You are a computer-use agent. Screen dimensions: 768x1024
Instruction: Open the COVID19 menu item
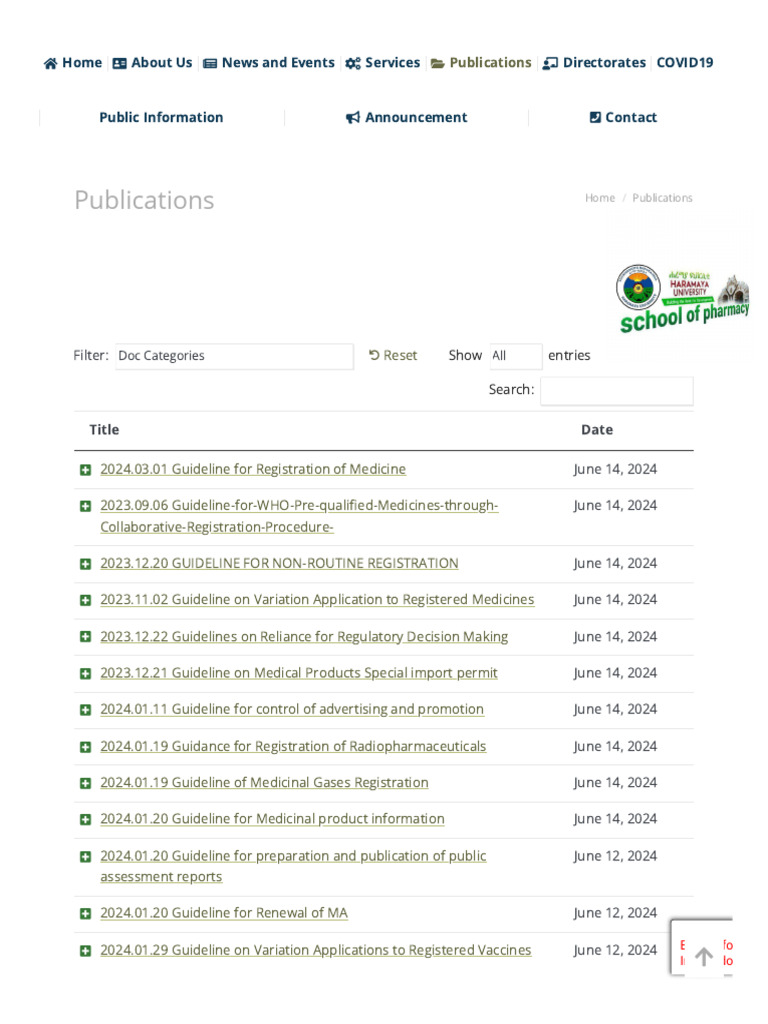tap(684, 63)
